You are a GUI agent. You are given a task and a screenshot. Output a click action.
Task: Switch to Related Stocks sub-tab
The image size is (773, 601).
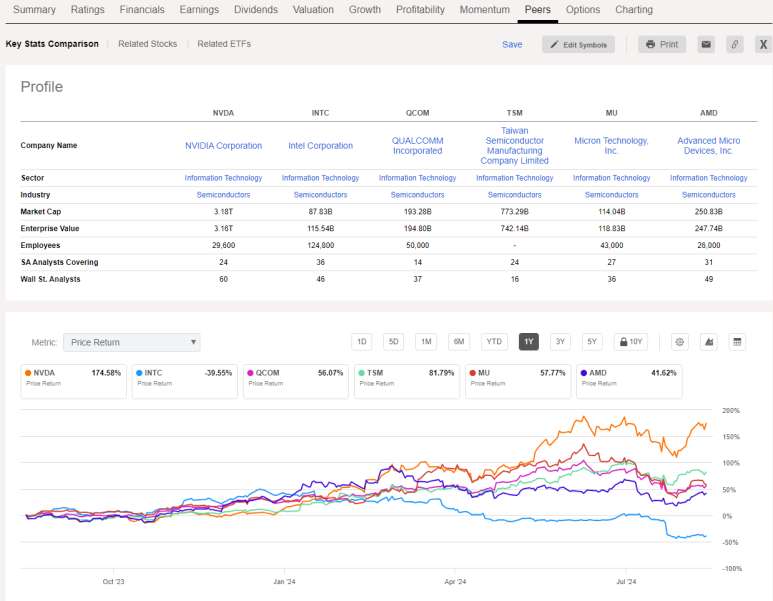147,44
